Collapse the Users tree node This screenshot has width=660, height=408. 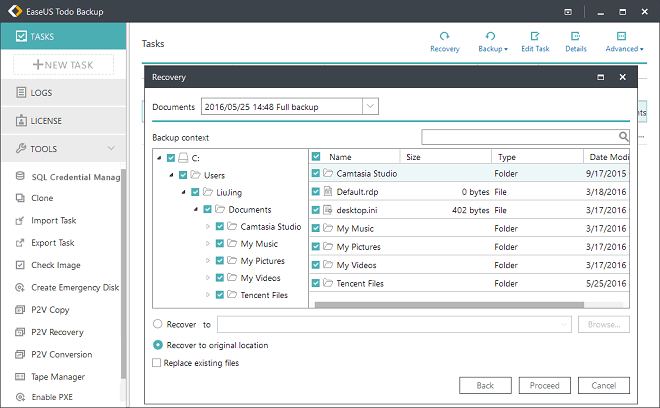171,175
